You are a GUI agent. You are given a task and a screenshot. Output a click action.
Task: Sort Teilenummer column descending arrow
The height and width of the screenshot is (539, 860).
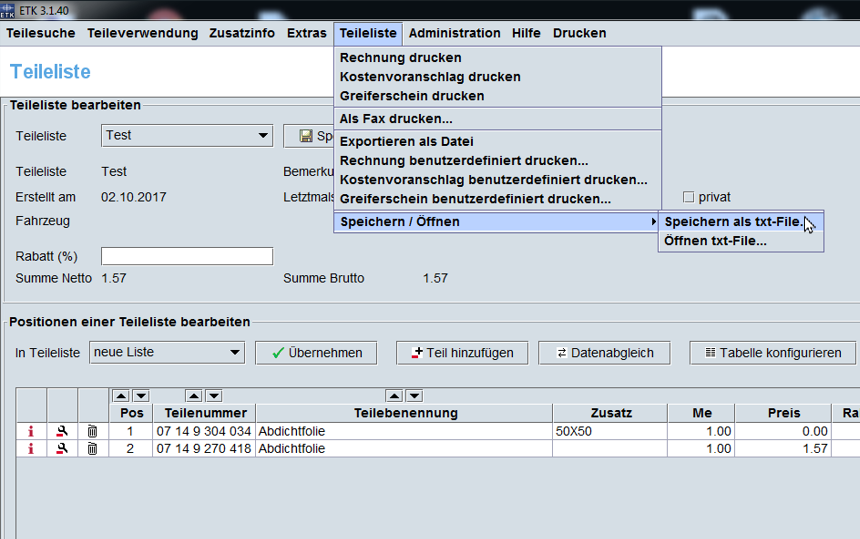(x=214, y=396)
